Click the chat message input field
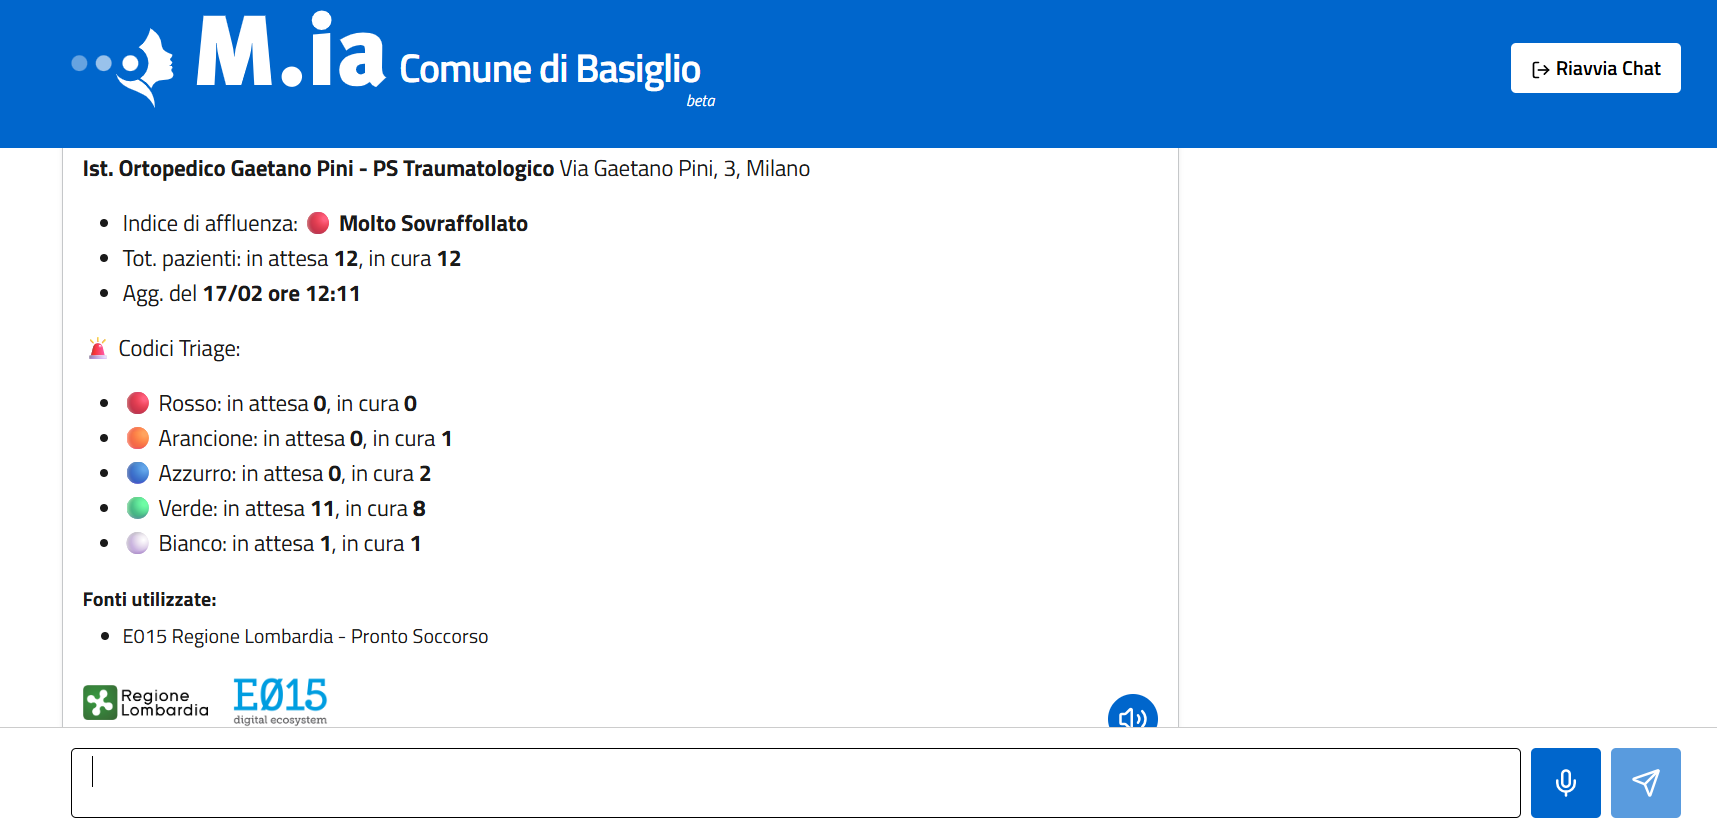Screen dimensions: 1717x832 point(795,782)
